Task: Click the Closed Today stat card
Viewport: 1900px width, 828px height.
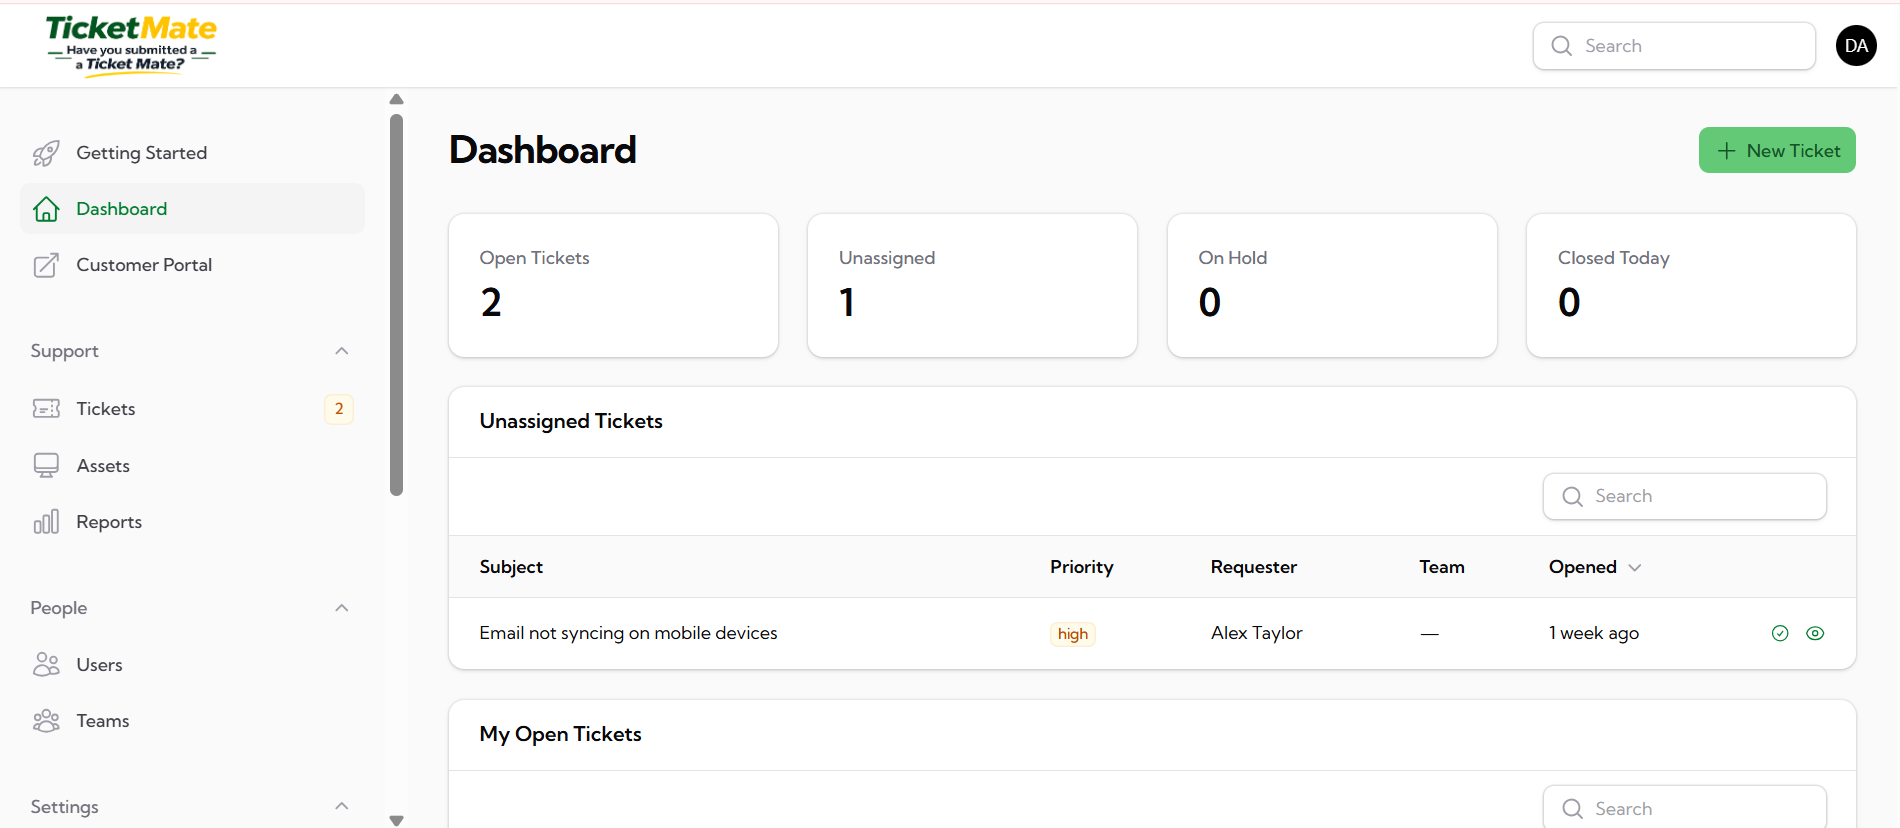Action: (1691, 285)
